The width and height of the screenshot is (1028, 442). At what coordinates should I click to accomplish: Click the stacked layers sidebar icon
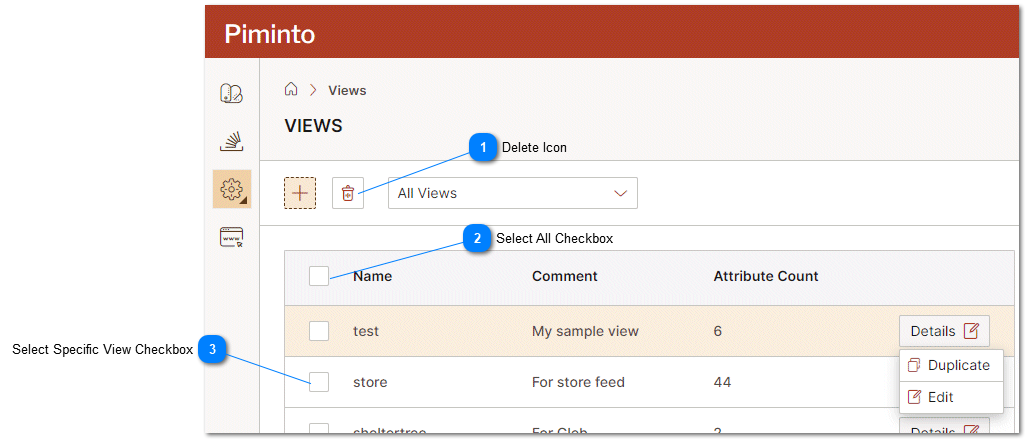click(x=231, y=141)
